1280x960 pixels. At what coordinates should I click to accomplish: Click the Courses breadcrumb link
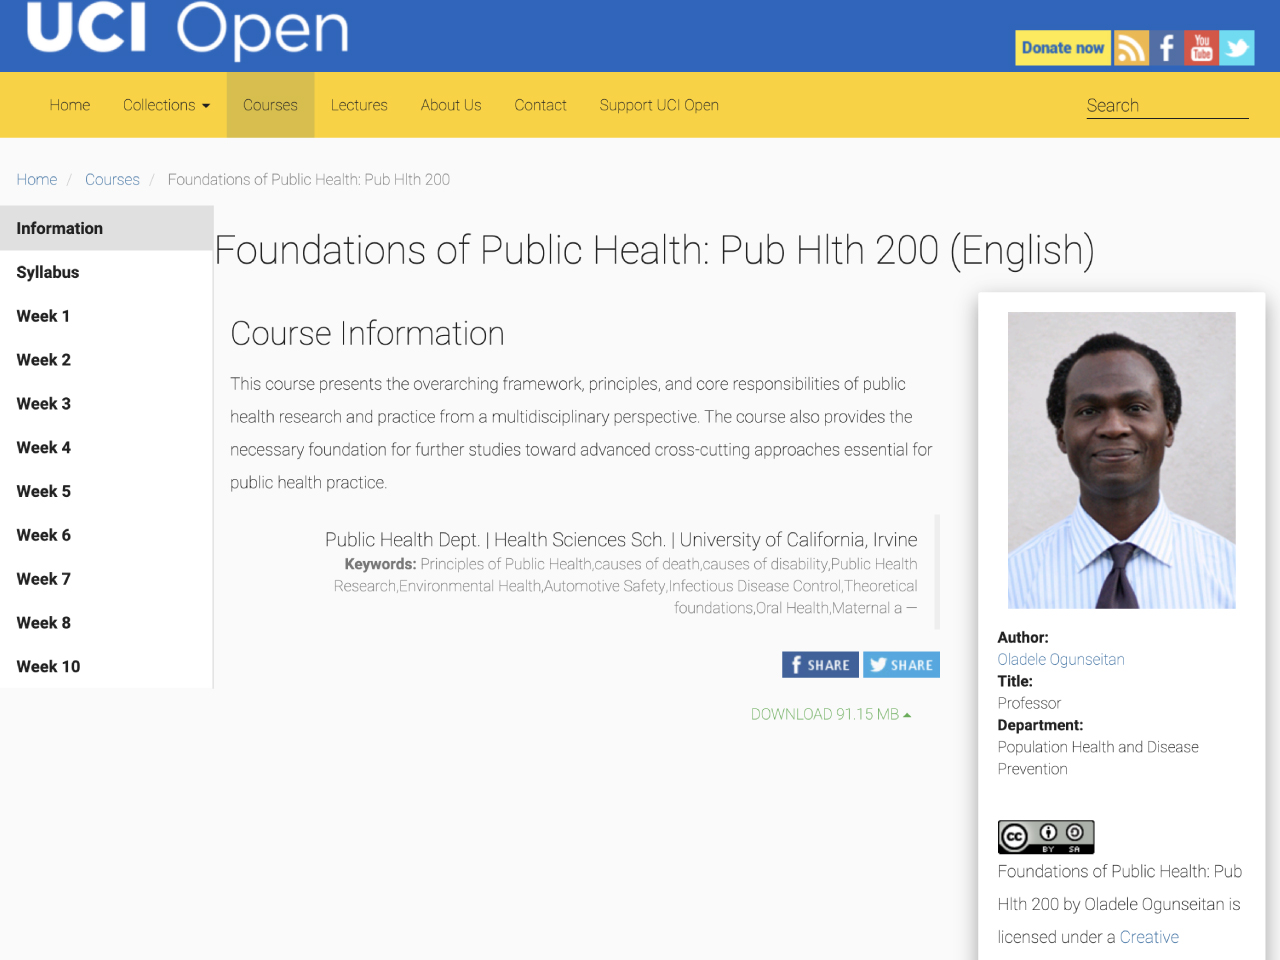coord(112,180)
